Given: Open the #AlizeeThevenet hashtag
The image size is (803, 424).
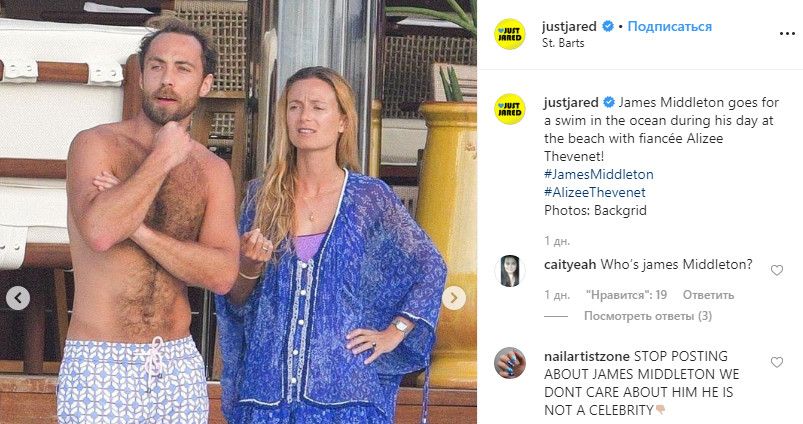Looking at the screenshot, I should pos(595,193).
